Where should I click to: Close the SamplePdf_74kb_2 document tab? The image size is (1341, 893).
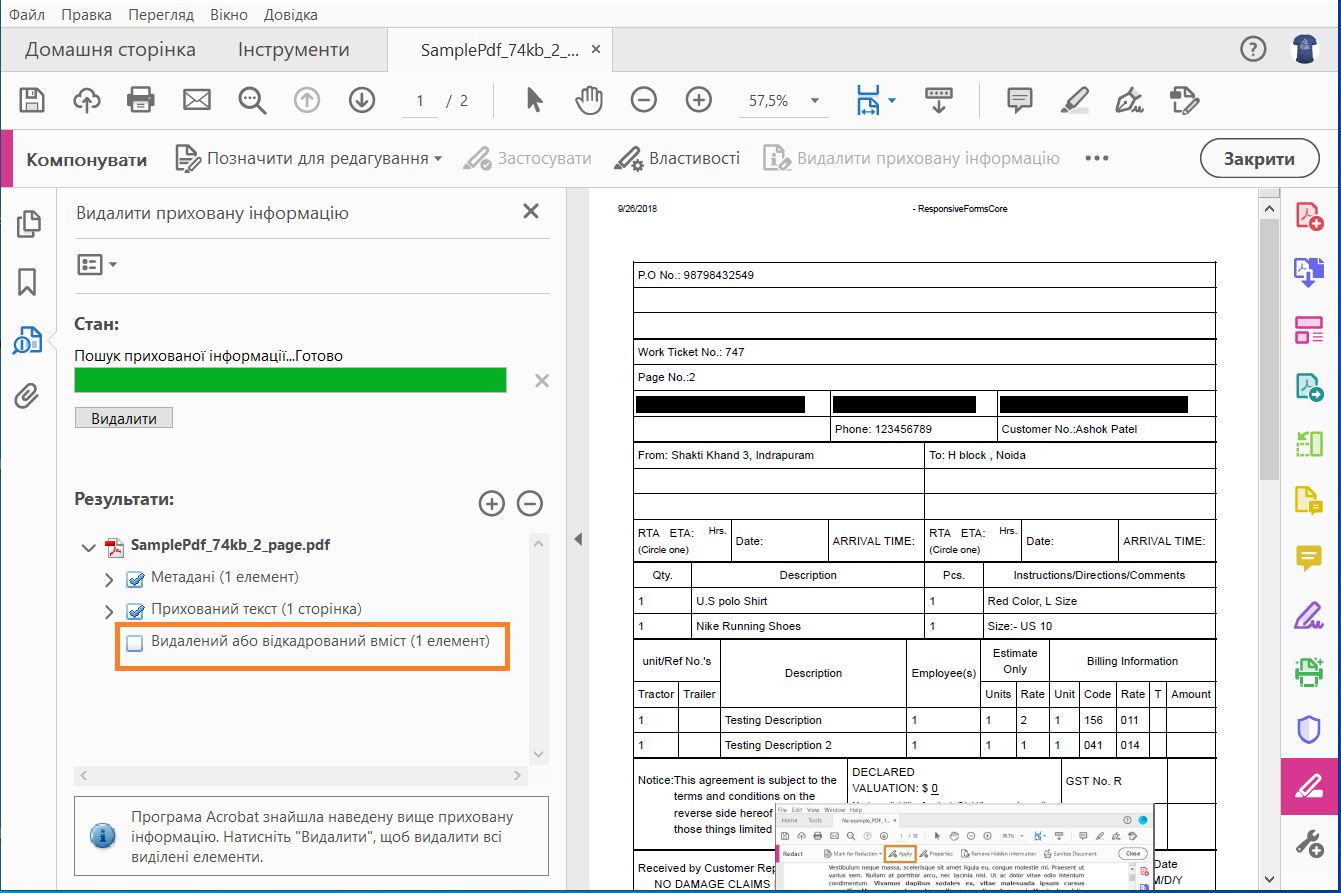click(596, 49)
